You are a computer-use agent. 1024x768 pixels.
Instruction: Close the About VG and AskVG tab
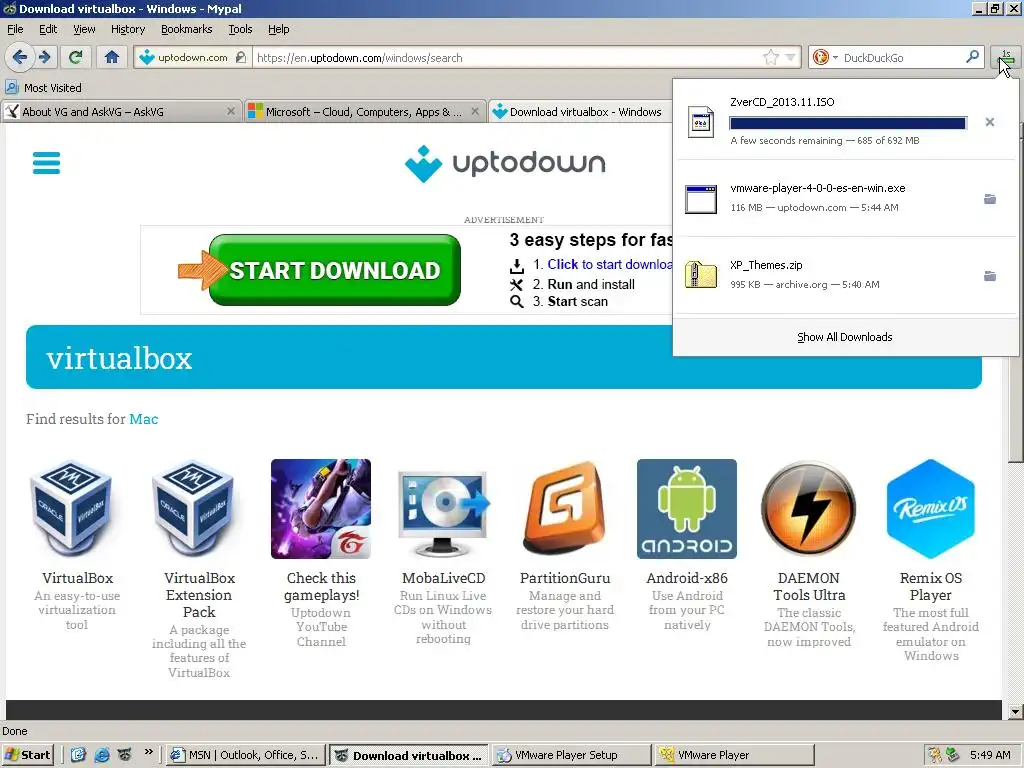[231, 112]
